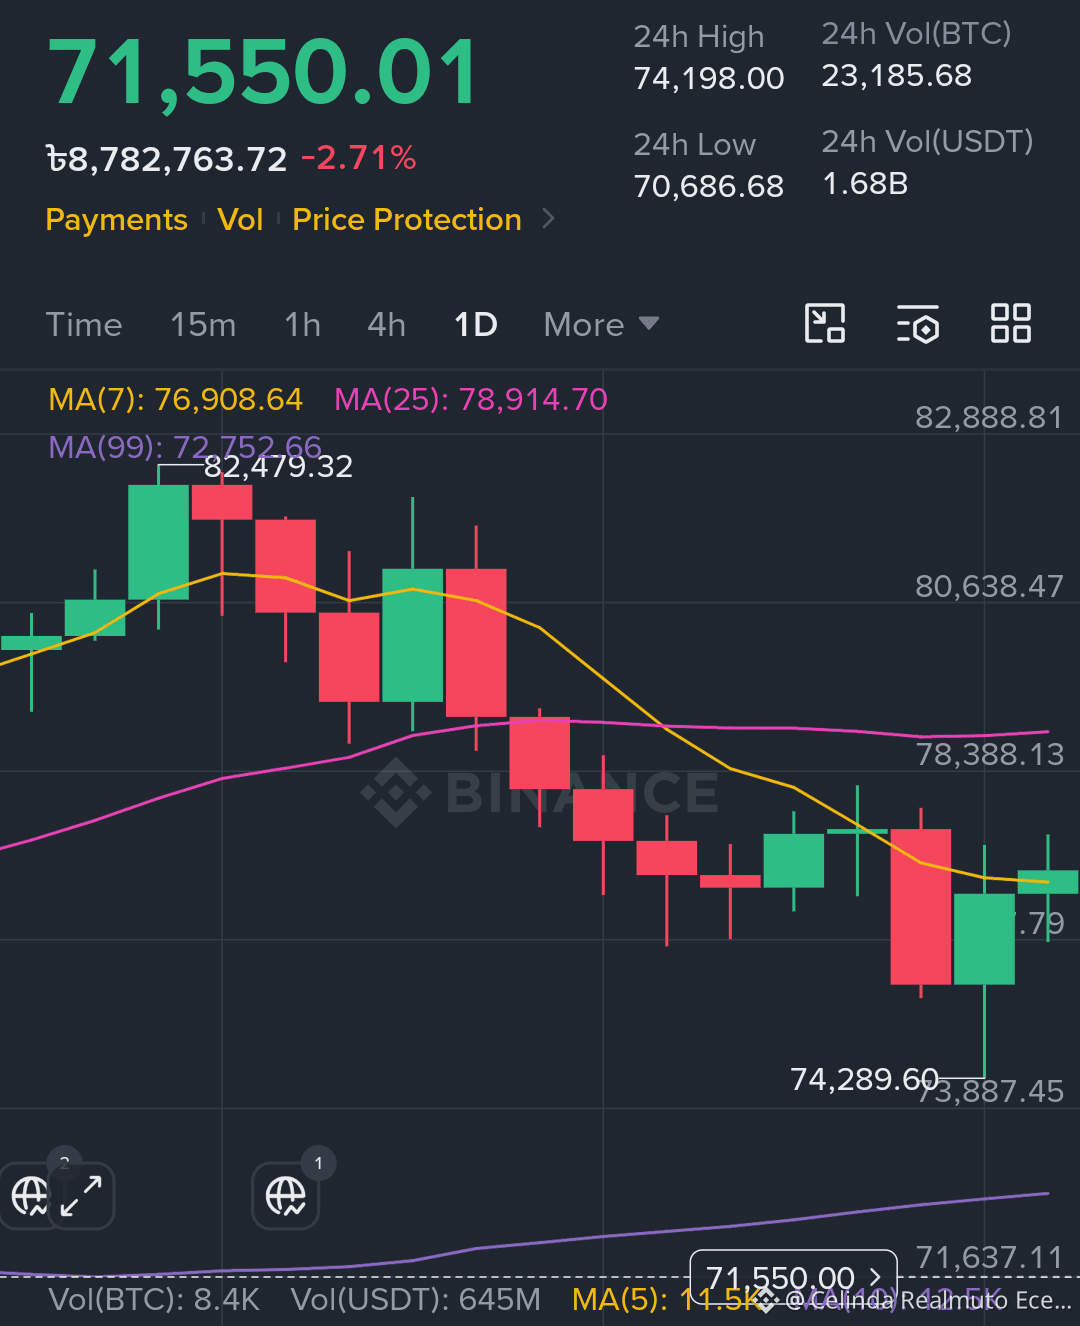Tap the 82,479.32 chart high label
1080x1326 pixels.
(278, 466)
